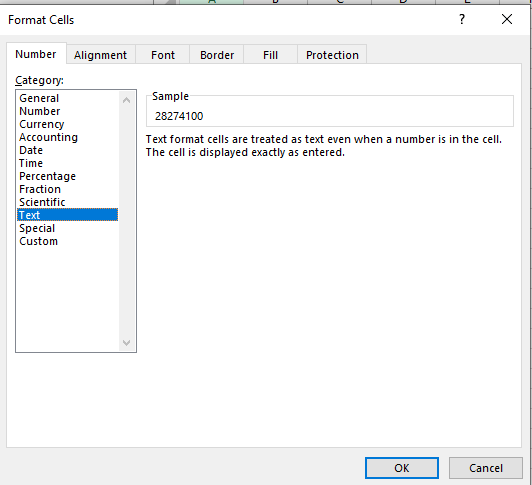Image resolution: width=532 pixels, height=485 pixels.
Task: Open dialog help with the question mark
Action: coord(462,19)
